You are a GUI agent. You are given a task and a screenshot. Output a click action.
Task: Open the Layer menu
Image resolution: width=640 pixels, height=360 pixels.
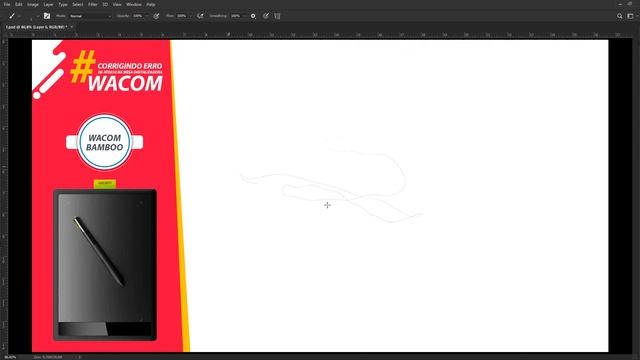pos(49,4)
